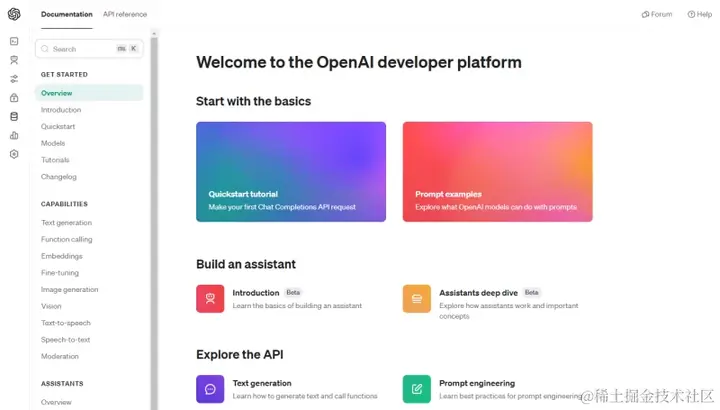Viewport: 720px width, 410px height.
Task: Open Text-to-speech in the sidebar
Action: point(66,323)
